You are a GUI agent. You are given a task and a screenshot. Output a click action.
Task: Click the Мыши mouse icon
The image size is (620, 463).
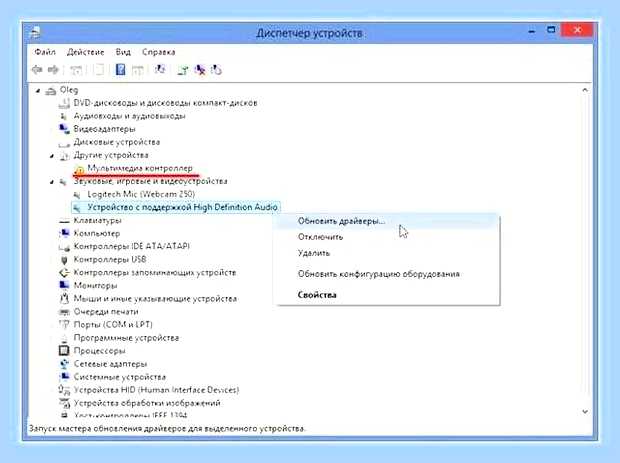click(x=64, y=298)
